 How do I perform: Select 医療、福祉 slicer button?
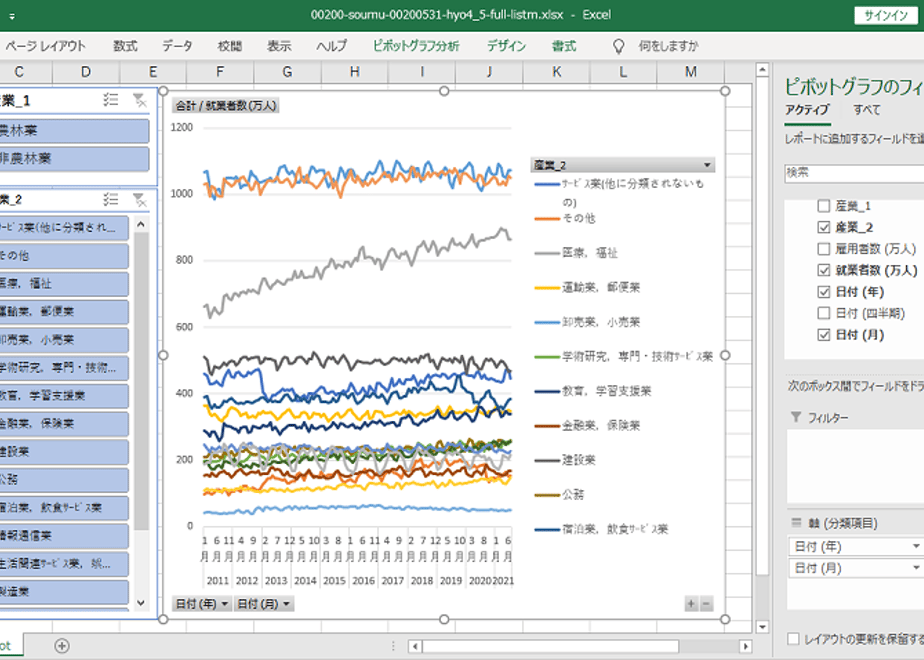[64, 283]
